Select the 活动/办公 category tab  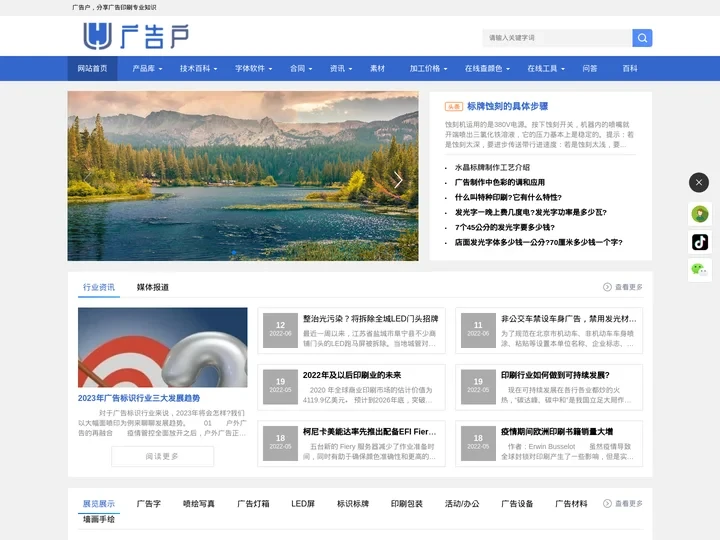pos(462,504)
